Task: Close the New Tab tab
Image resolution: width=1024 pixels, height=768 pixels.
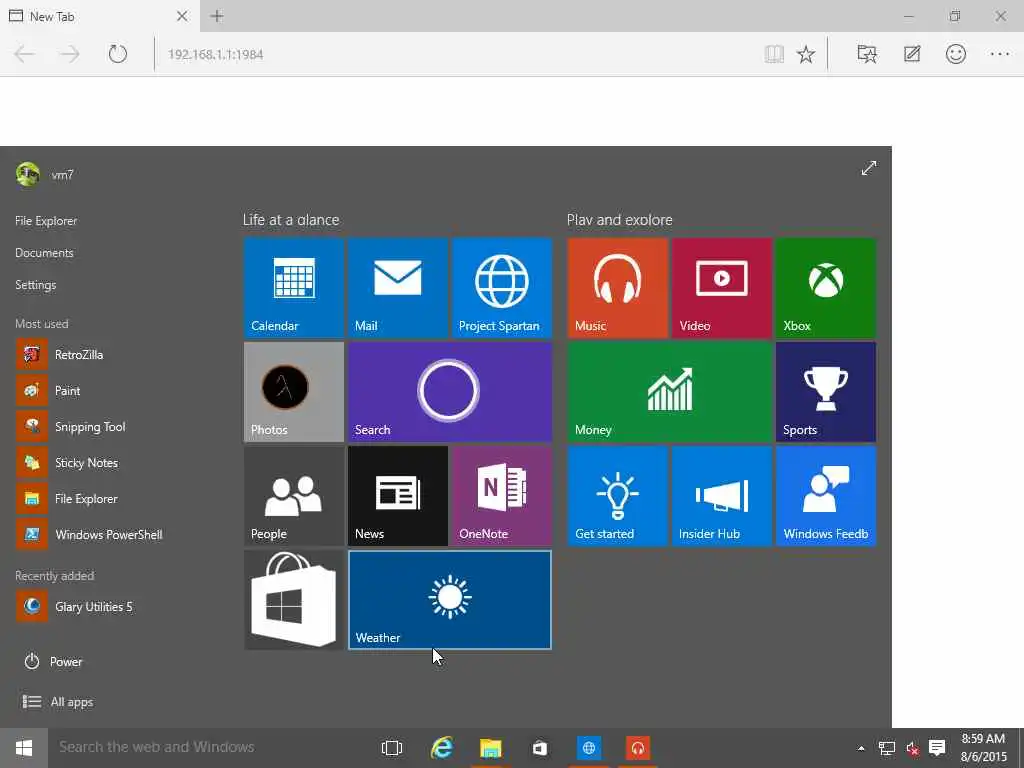Action: pyautogui.click(x=182, y=16)
